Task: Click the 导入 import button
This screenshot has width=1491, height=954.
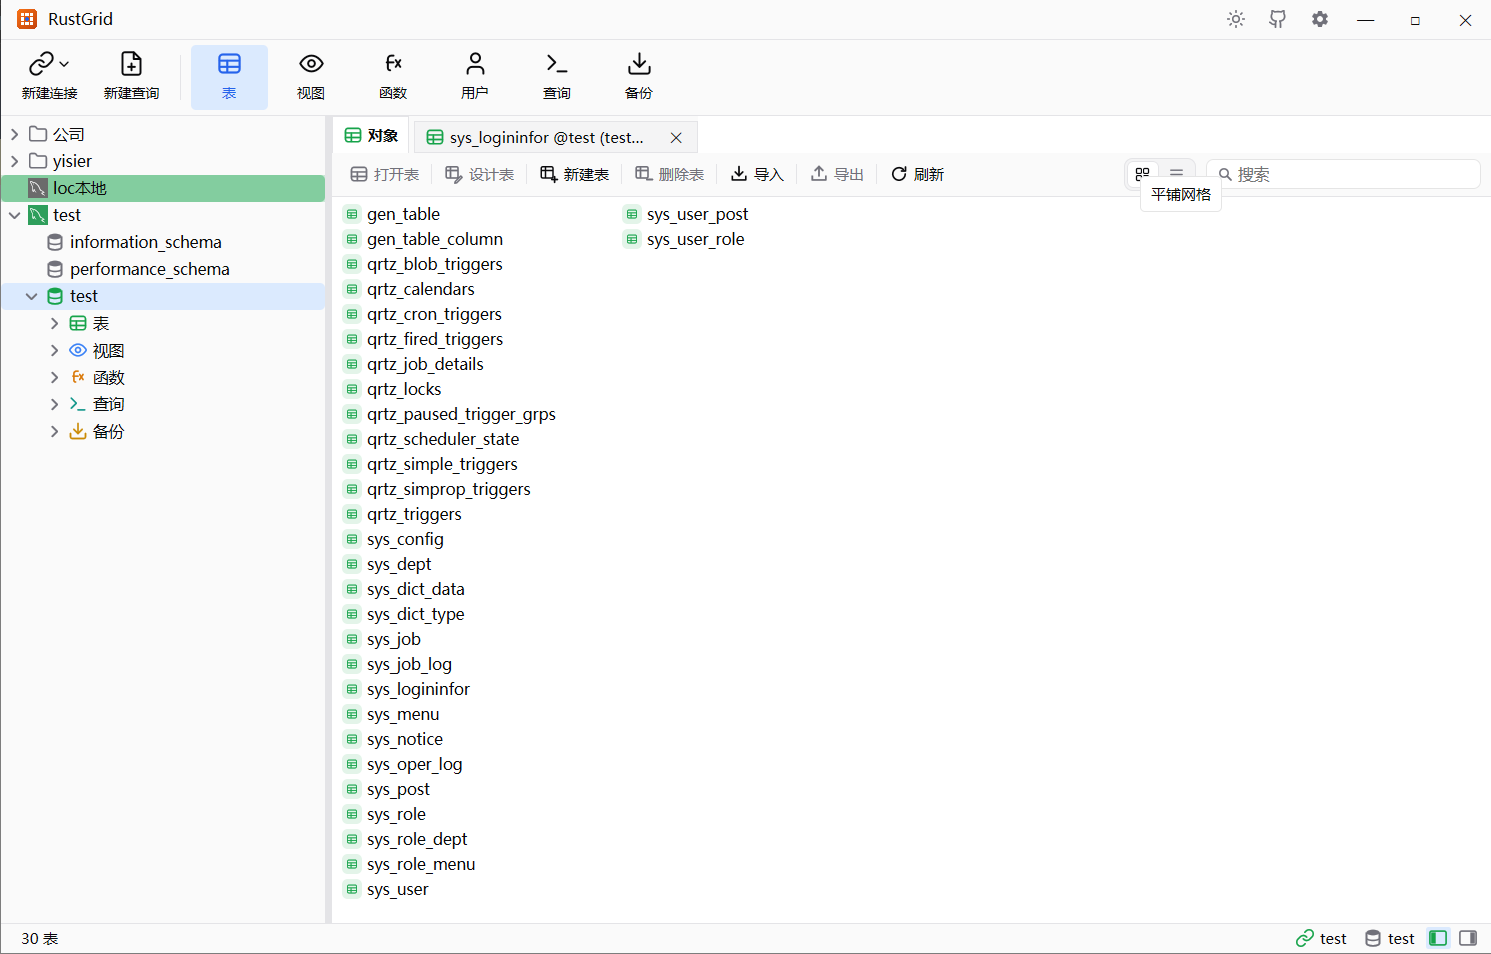Action: point(757,174)
